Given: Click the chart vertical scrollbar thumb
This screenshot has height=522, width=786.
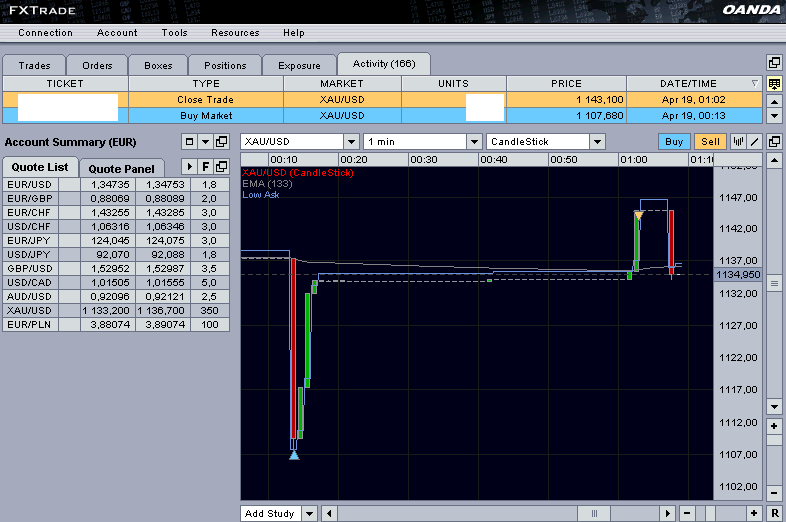Looking at the screenshot, I should pos(774,284).
